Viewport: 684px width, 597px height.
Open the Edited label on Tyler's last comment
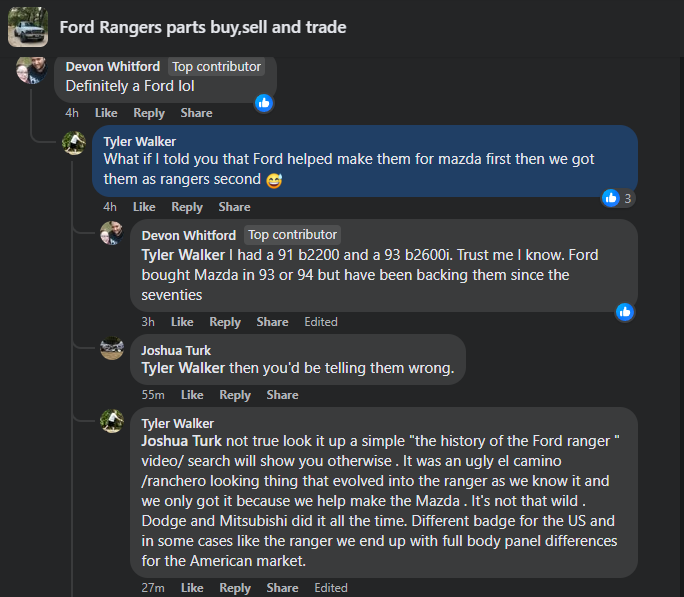click(x=331, y=588)
